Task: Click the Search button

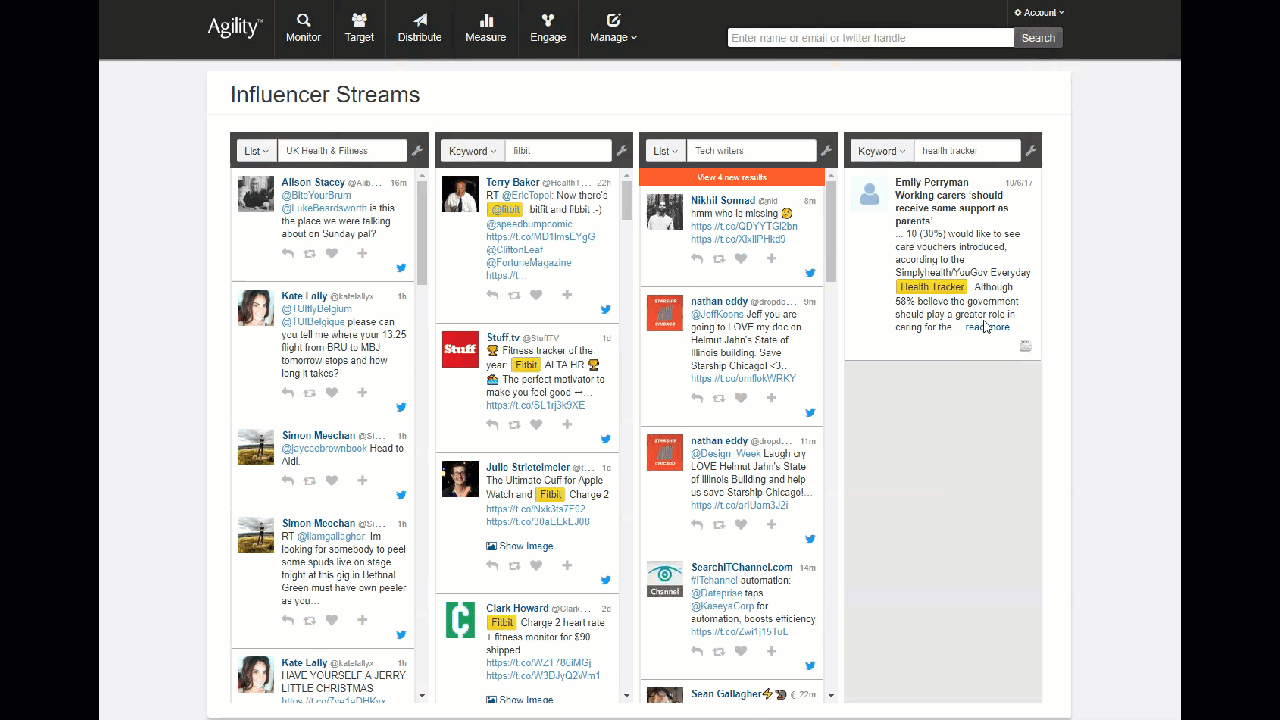Action: (1038, 38)
